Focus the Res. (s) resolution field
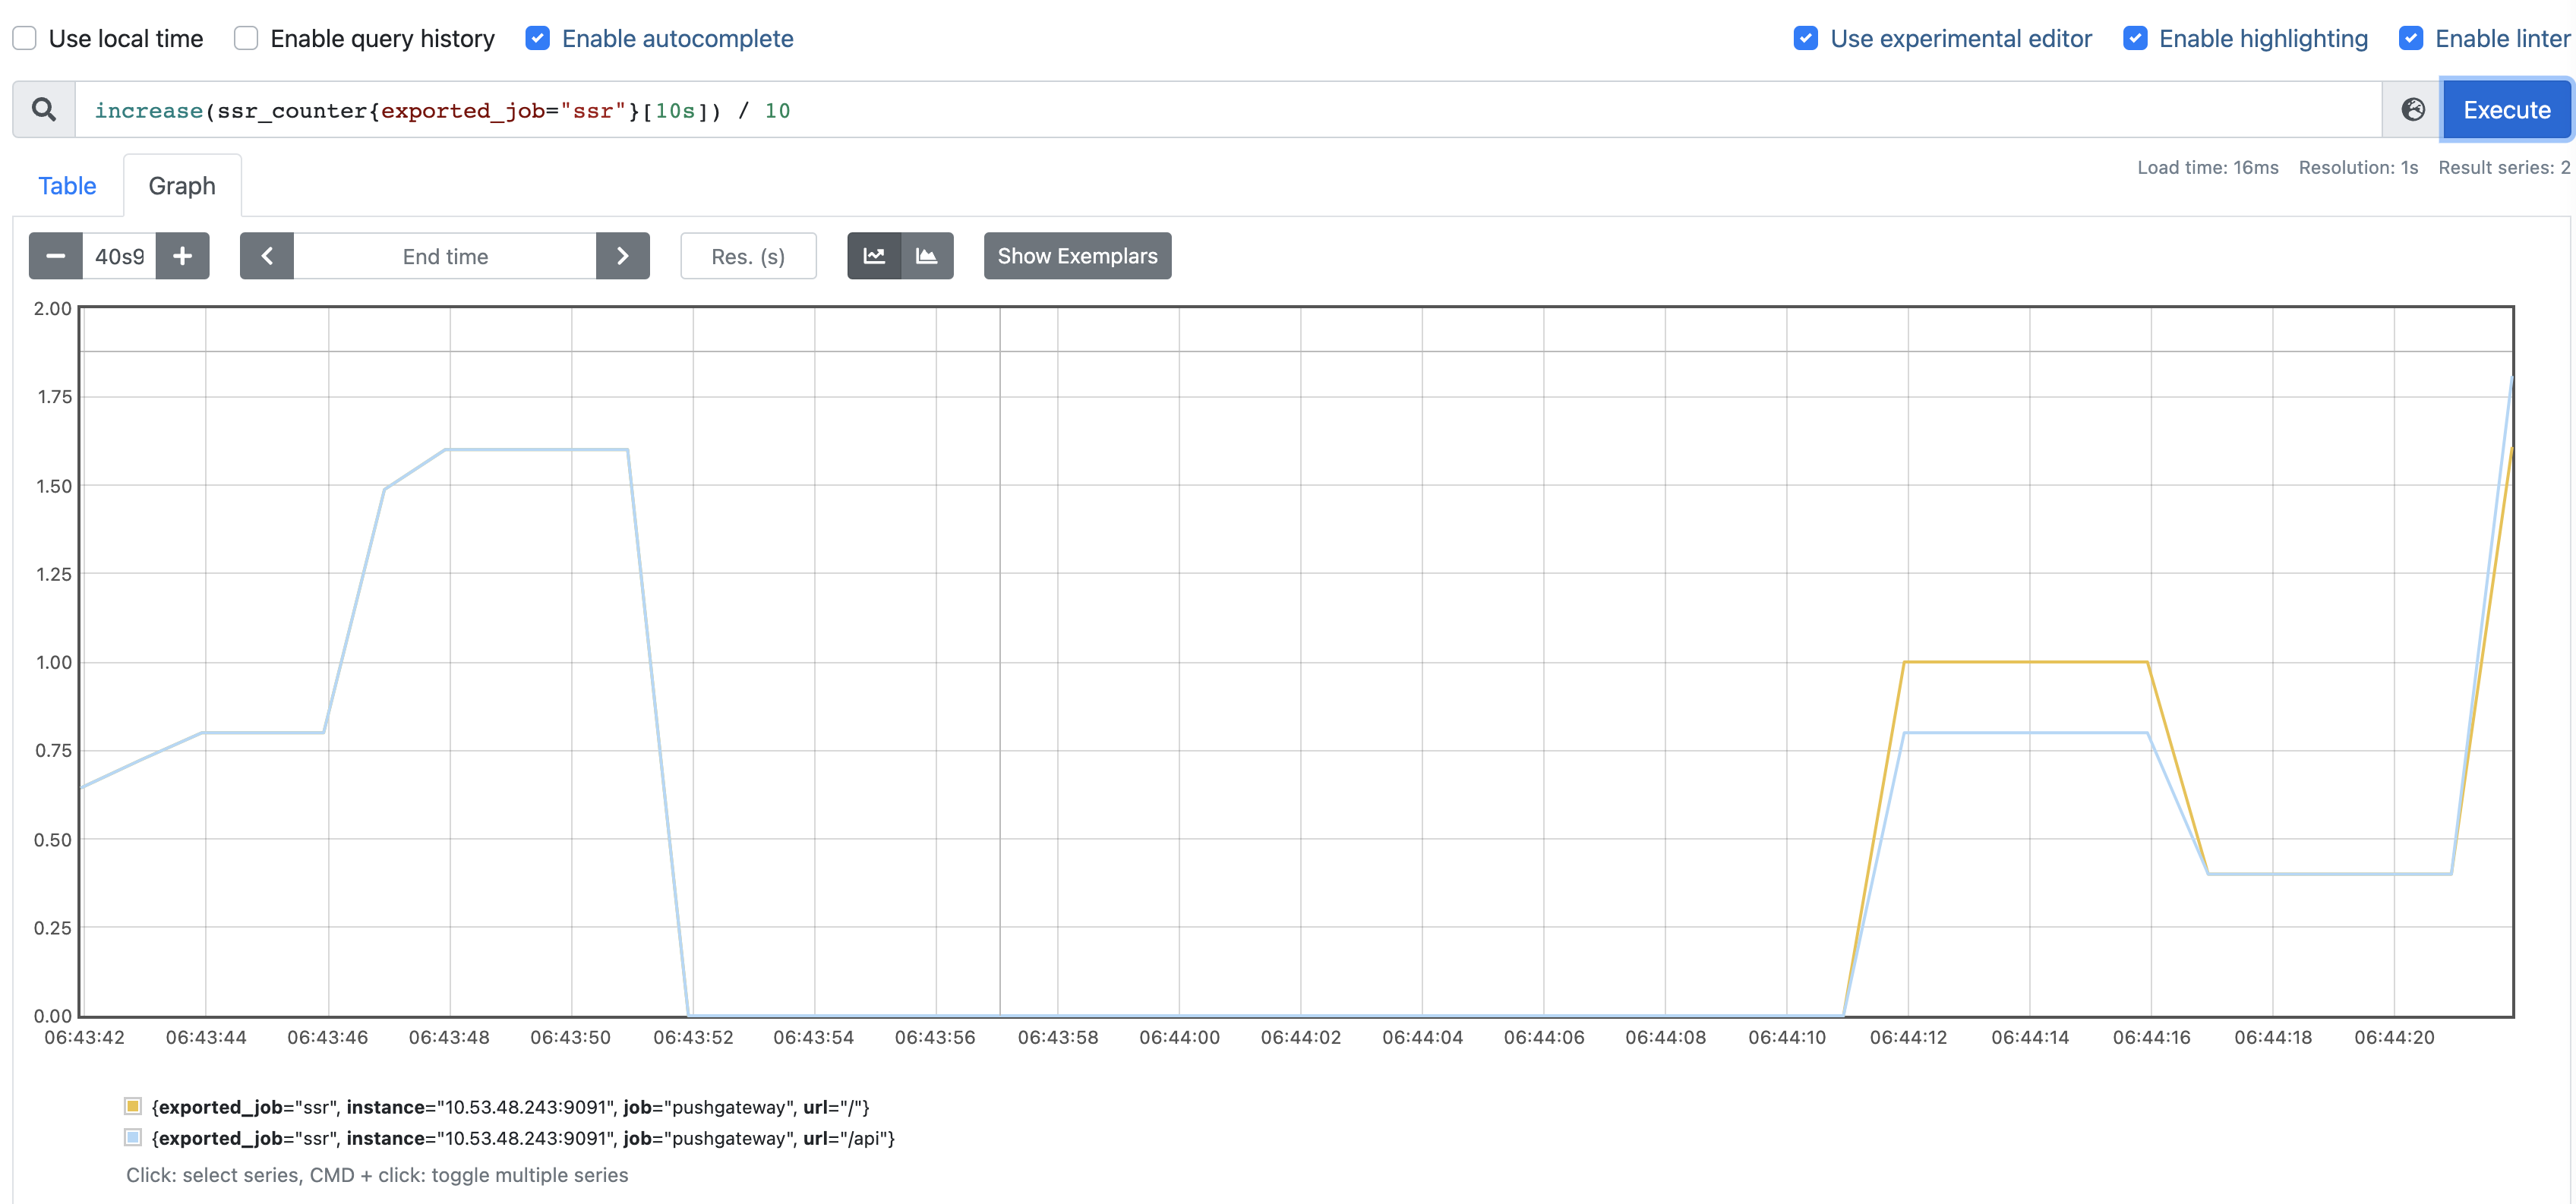The width and height of the screenshot is (2576, 1204). pyautogui.click(x=748, y=256)
